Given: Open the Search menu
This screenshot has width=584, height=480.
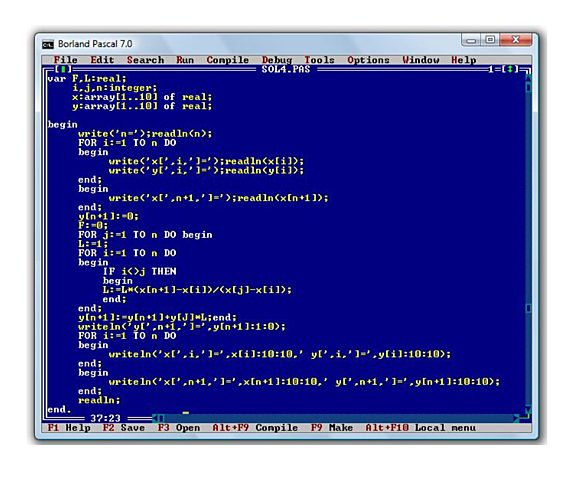Looking at the screenshot, I should coord(145,60).
